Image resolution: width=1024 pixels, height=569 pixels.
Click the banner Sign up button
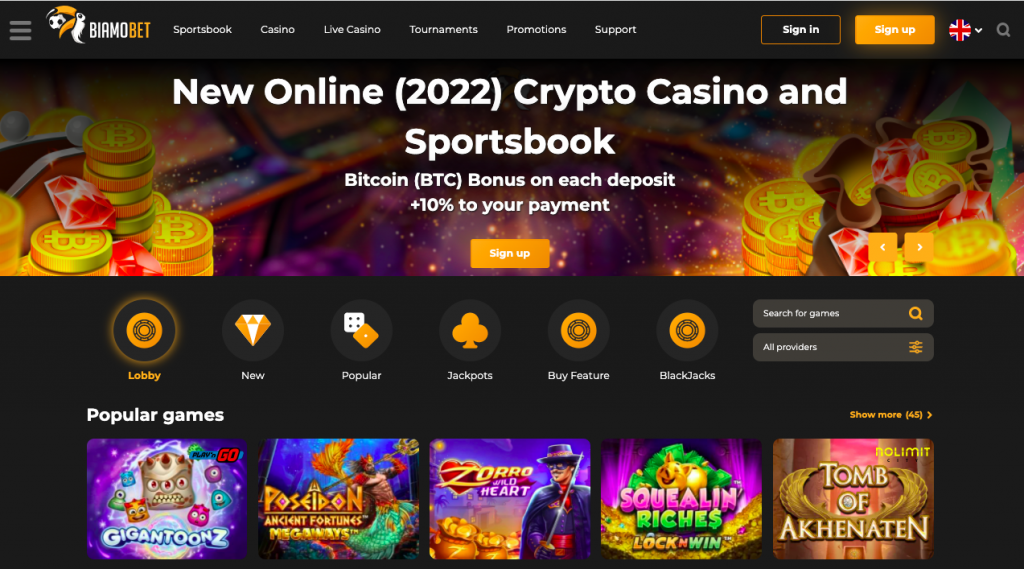(510, 253)
